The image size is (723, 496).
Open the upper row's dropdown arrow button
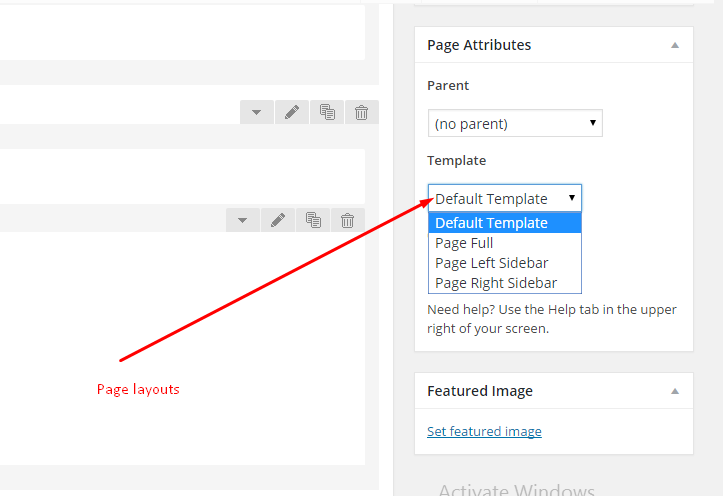(257, 112)
